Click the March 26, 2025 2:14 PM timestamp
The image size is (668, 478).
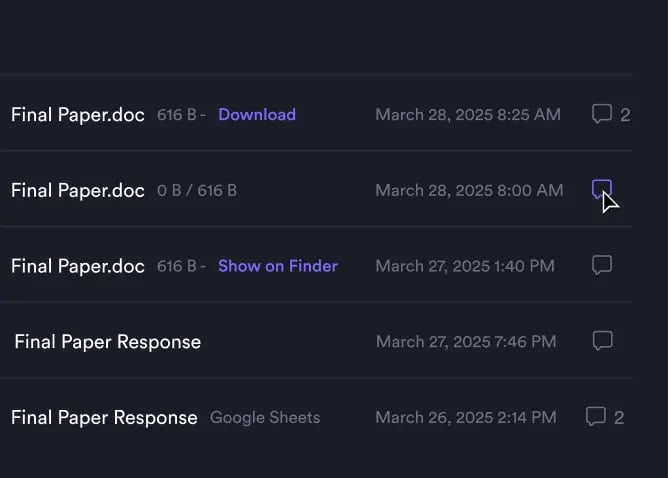tap(465, 417)
